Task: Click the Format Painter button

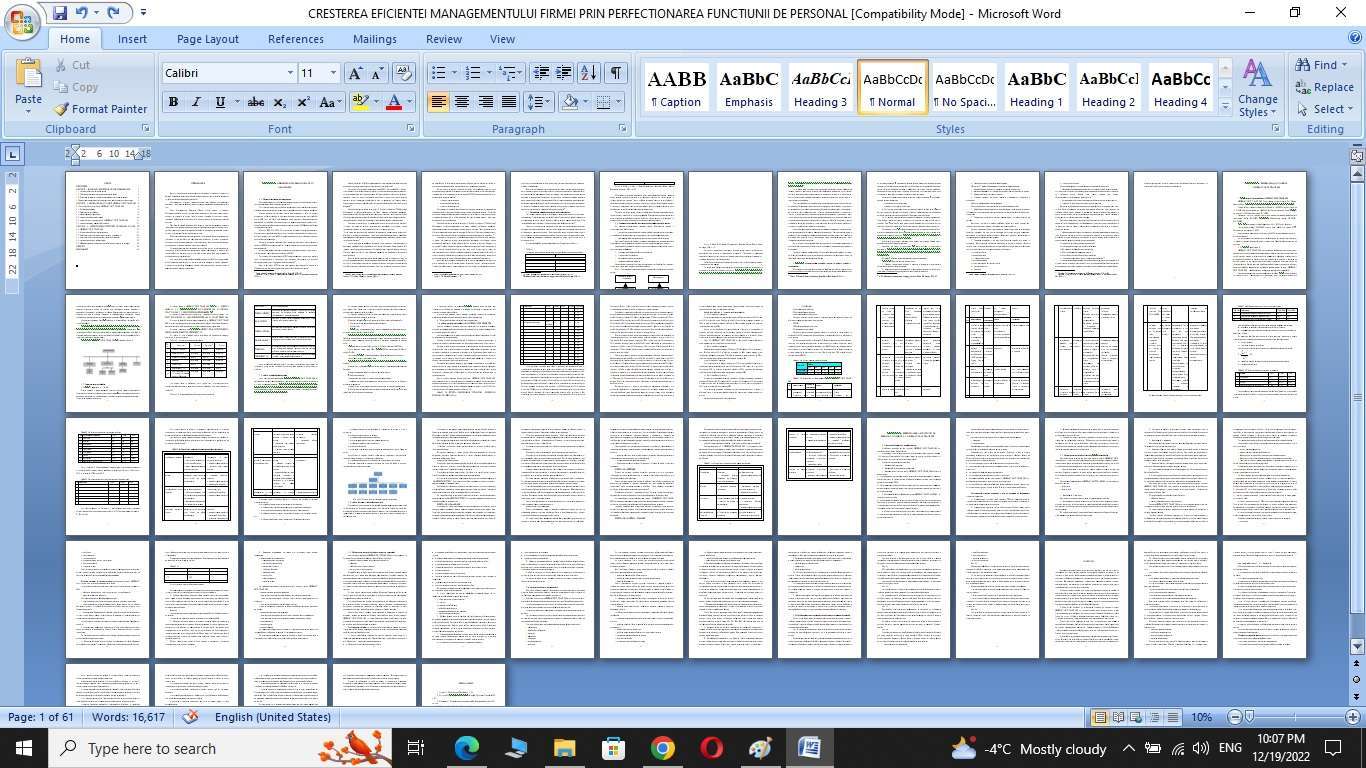Action: click(x=100, y=109)
